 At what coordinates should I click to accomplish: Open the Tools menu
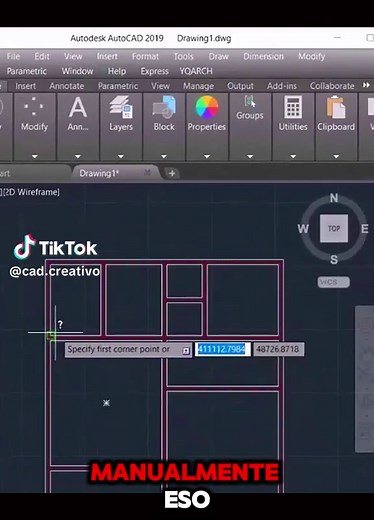(x=183, y=56)
